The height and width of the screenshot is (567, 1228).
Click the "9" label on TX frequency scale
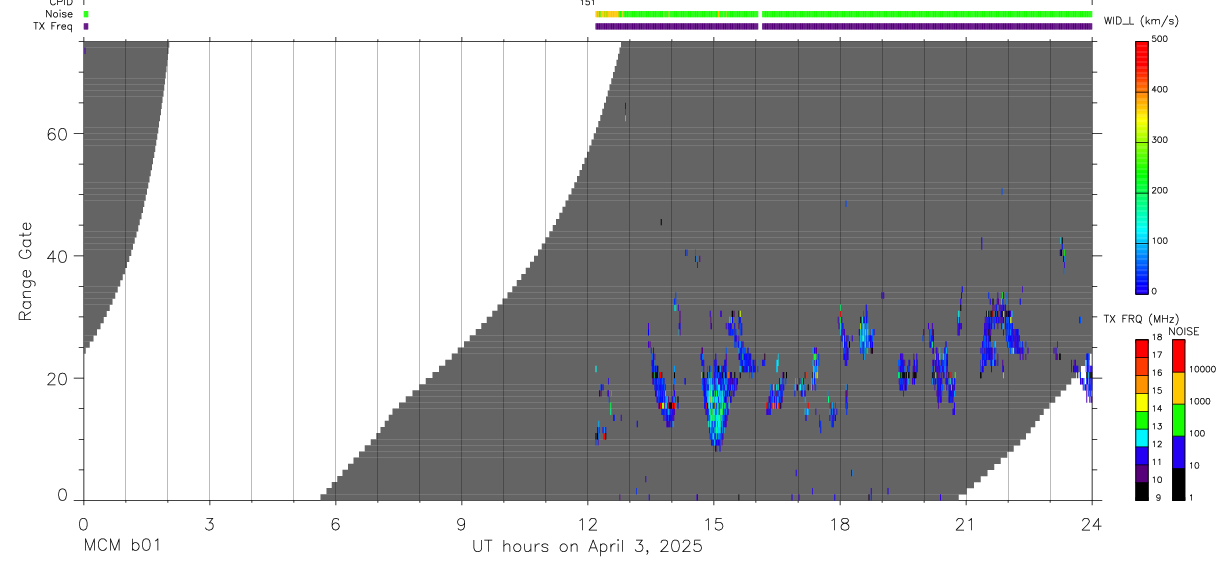[1158, 497]
